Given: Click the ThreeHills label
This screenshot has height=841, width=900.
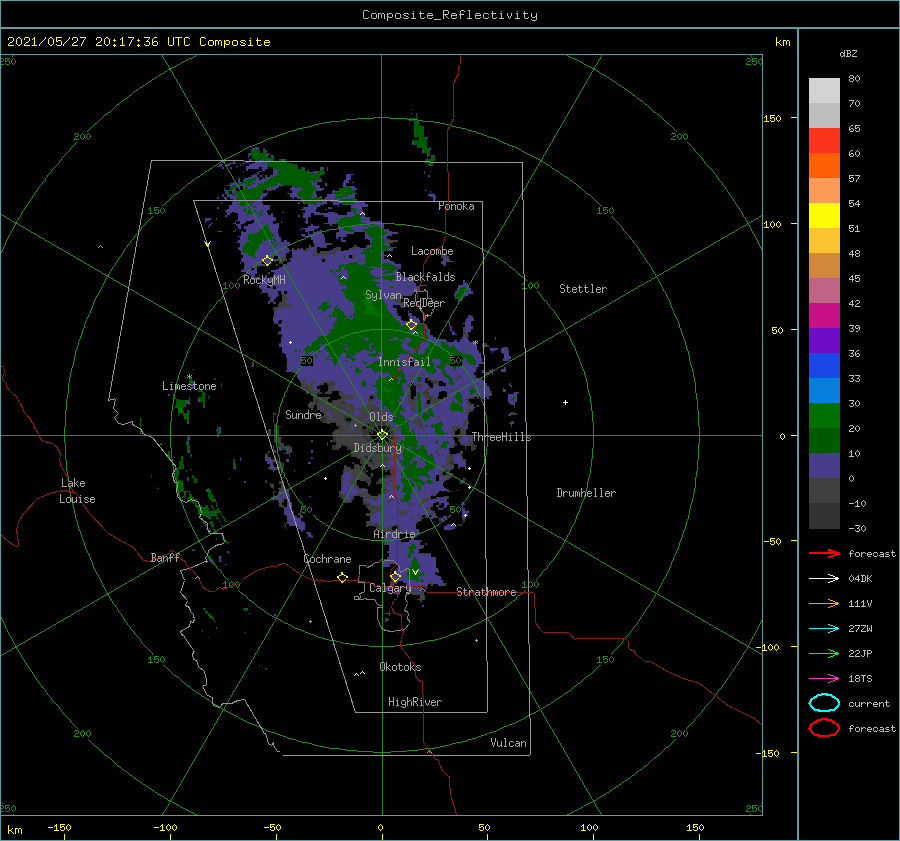Looking at the screenshot, I should pos(502,437).
